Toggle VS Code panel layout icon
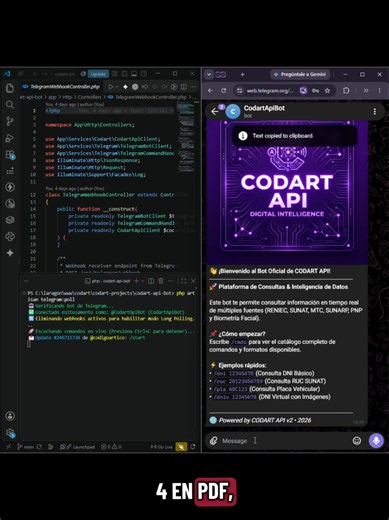Viewport: 389px width, 520px height. click(x=134, y=74)
